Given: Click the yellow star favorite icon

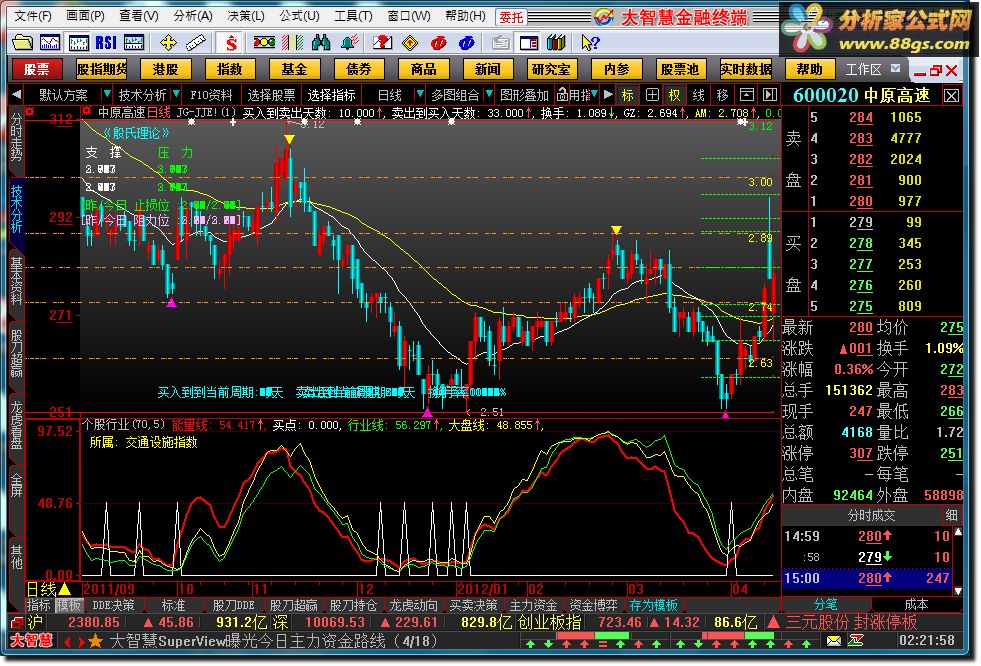Looking at the screenshot, I should [x=95, y=642].
